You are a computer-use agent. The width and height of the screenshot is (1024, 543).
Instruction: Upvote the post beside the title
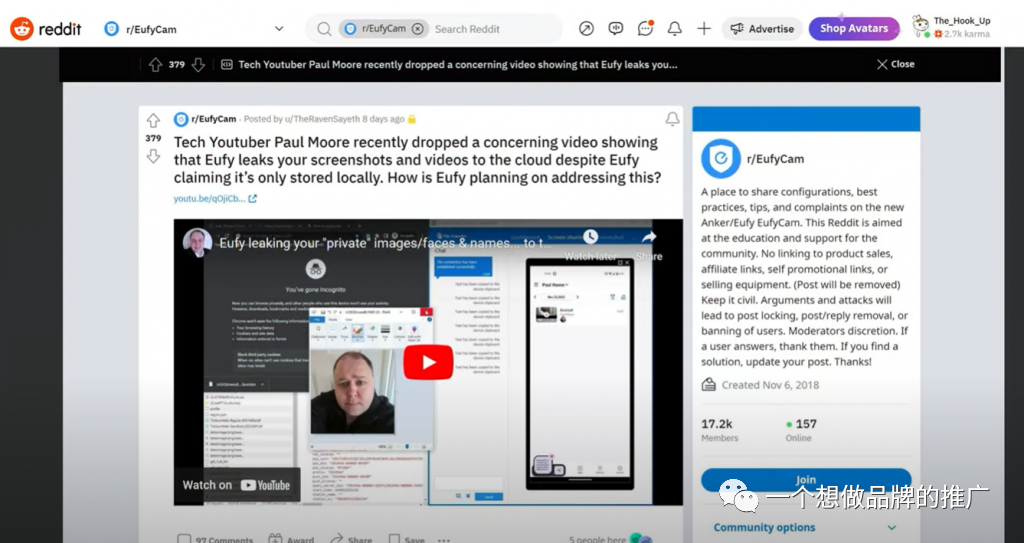(x=153, y=121)
